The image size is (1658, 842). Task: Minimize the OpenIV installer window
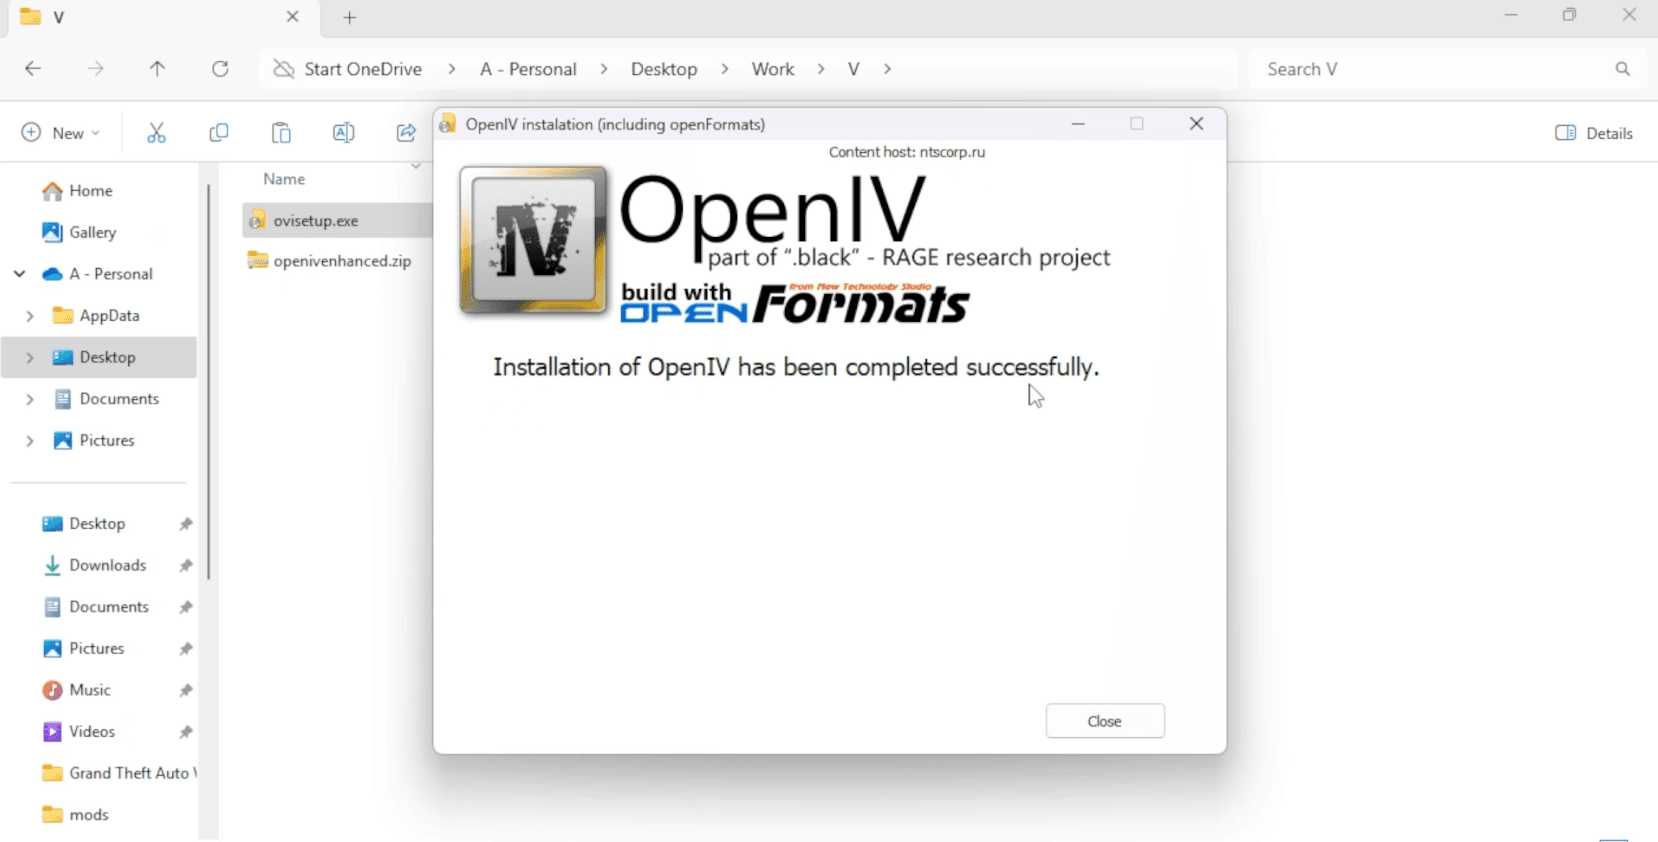1078,124
